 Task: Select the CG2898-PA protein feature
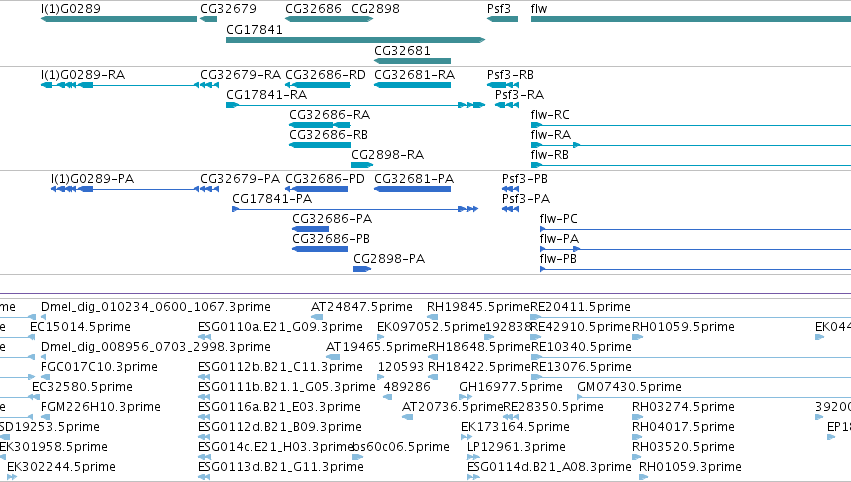(361, 269)
